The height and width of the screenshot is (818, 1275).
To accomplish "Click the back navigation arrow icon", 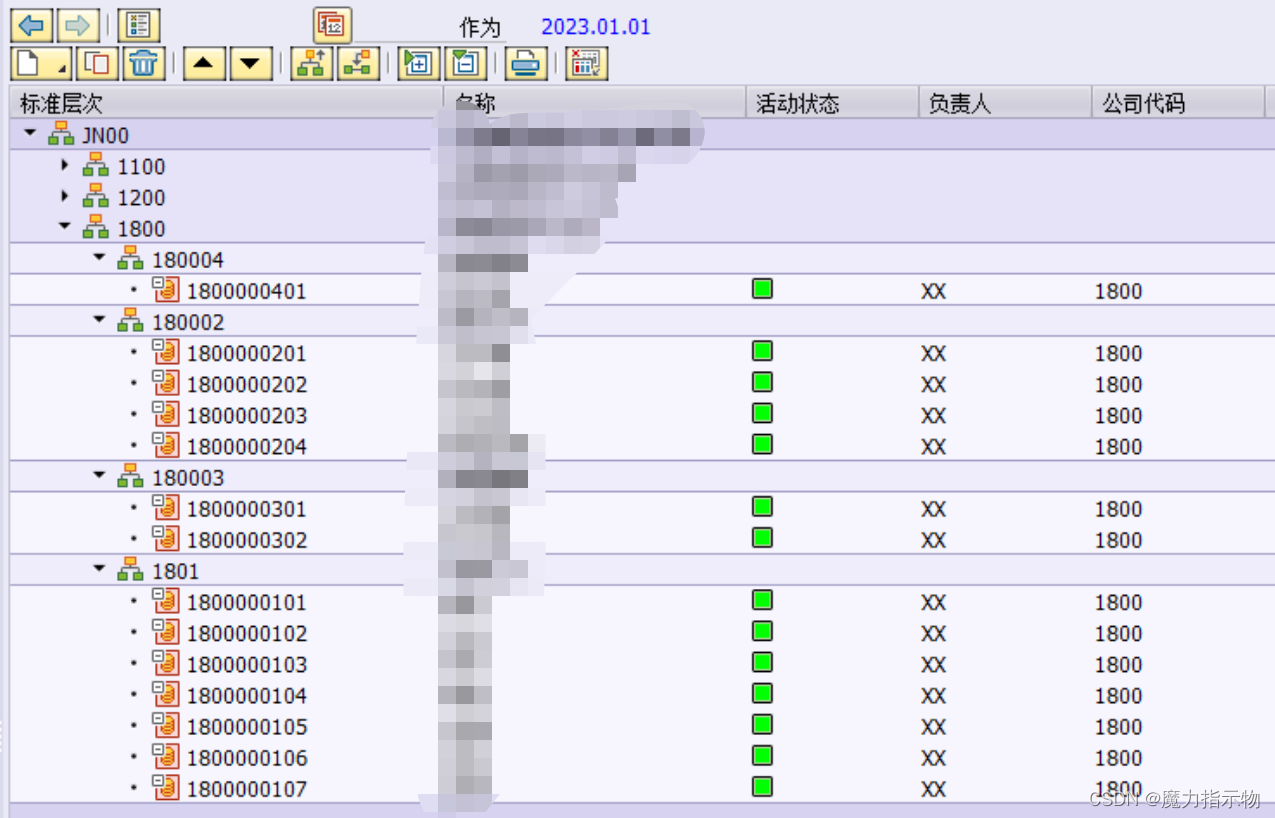I will pyautogui.click(x=30, y=24).
